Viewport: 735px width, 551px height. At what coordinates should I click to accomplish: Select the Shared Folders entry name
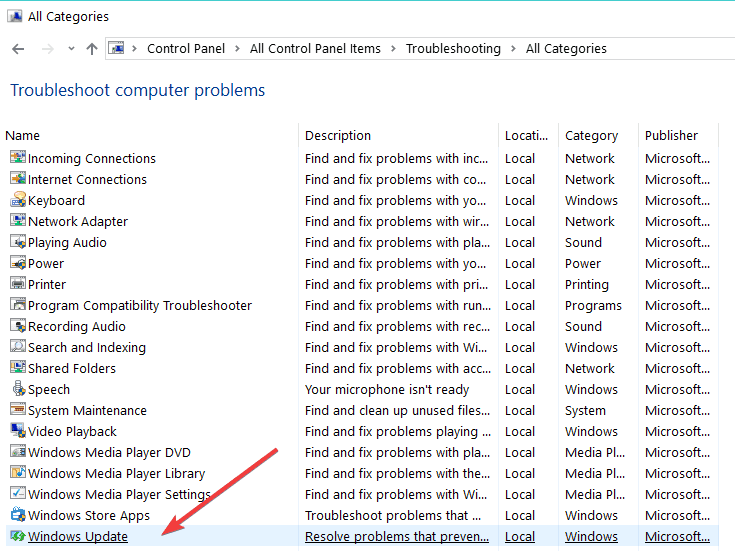[72, 369]
